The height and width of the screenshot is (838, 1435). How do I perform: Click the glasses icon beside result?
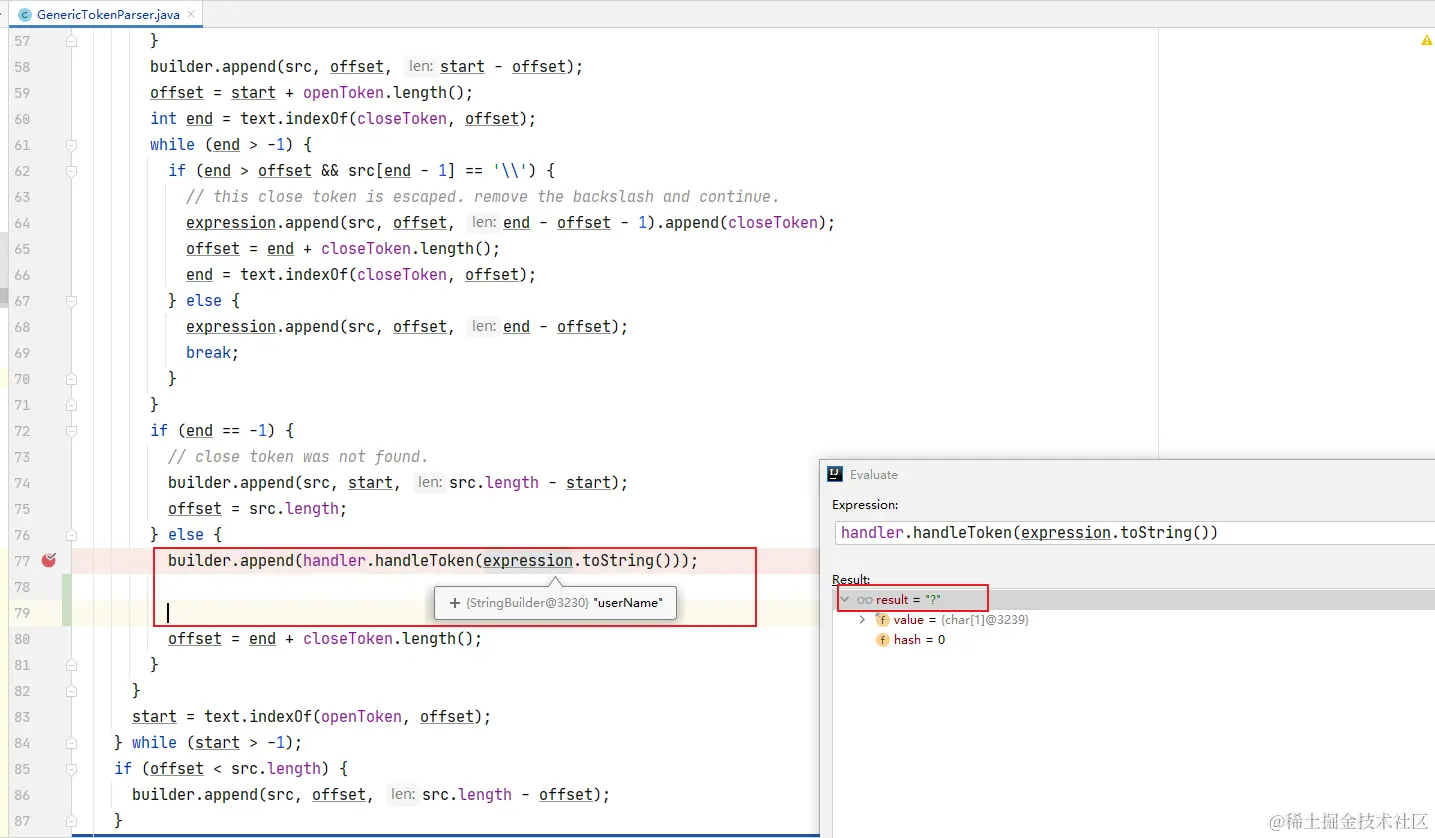point(865,600)
